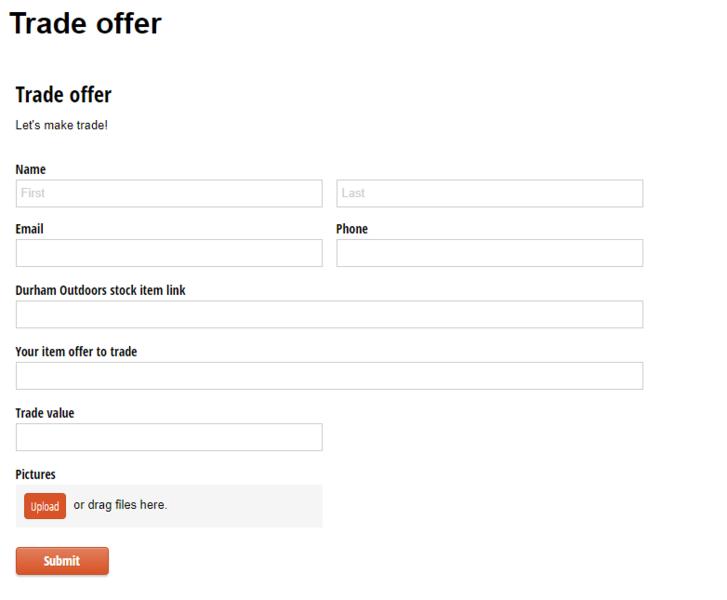Focus the Email text box
Image resolution: width=727 pixels, height=600 pixels.
pyautogui.click(x=169, y=253)
